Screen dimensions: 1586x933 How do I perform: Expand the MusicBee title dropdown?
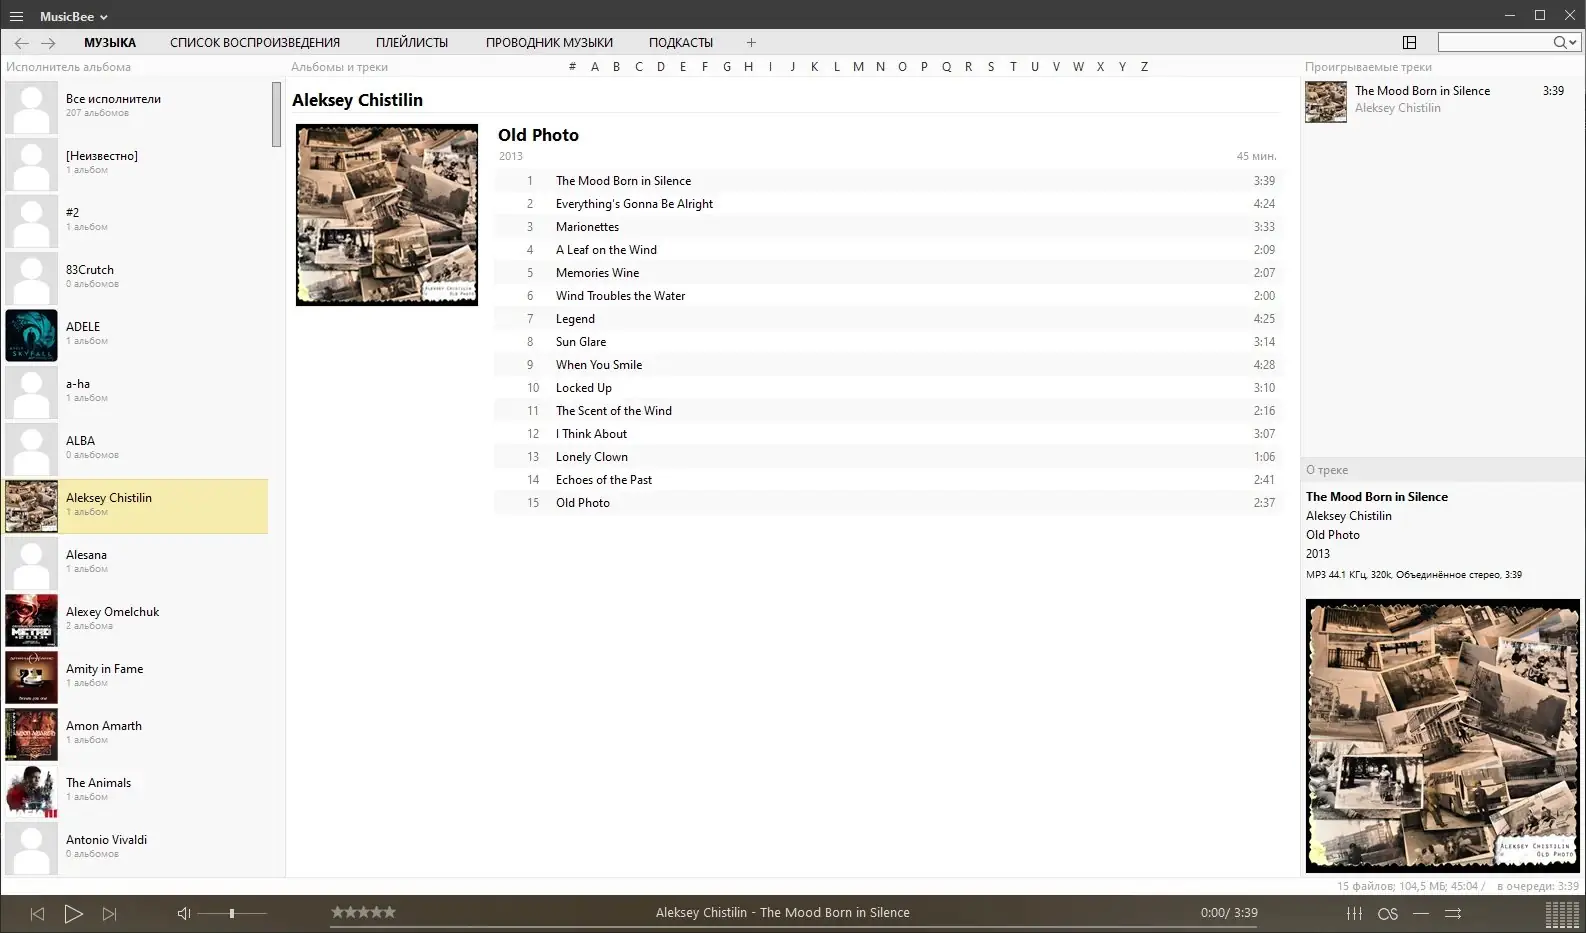click(x=73, y=16)
